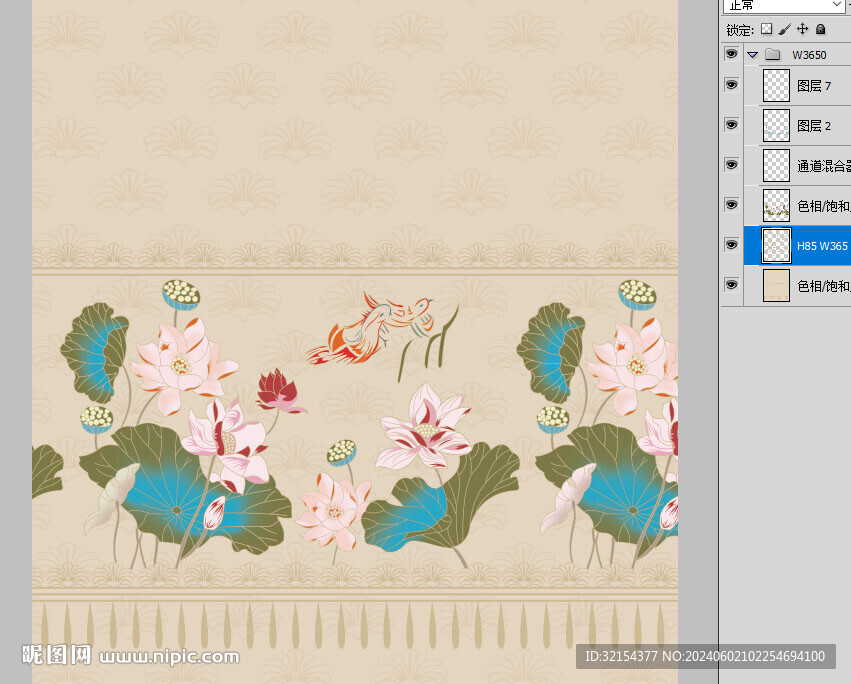Click the W3650 group folder icon
The image size is (851, 684).
point(772,55)
